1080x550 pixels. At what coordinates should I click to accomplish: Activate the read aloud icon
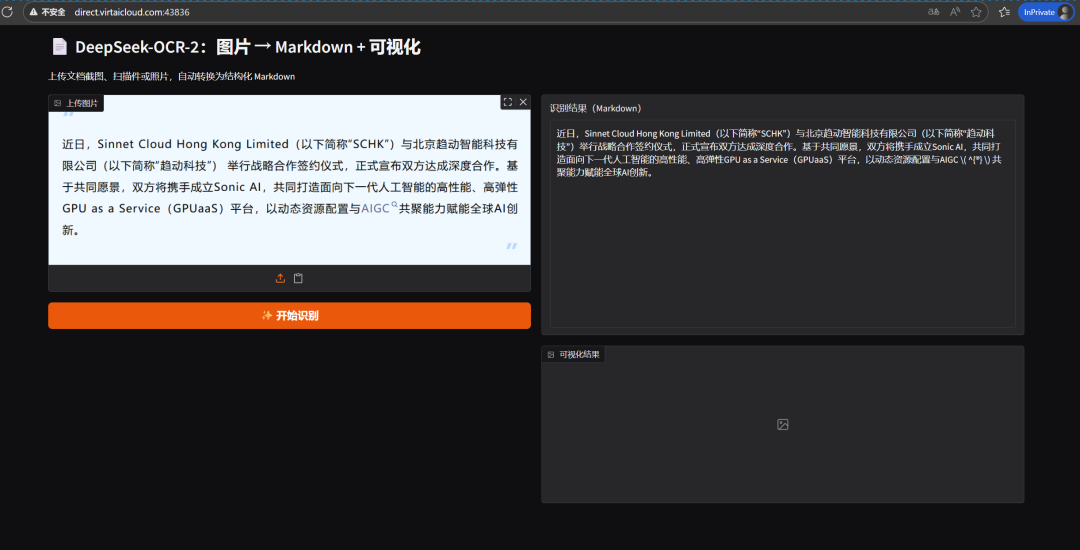[x=955, y=12]
